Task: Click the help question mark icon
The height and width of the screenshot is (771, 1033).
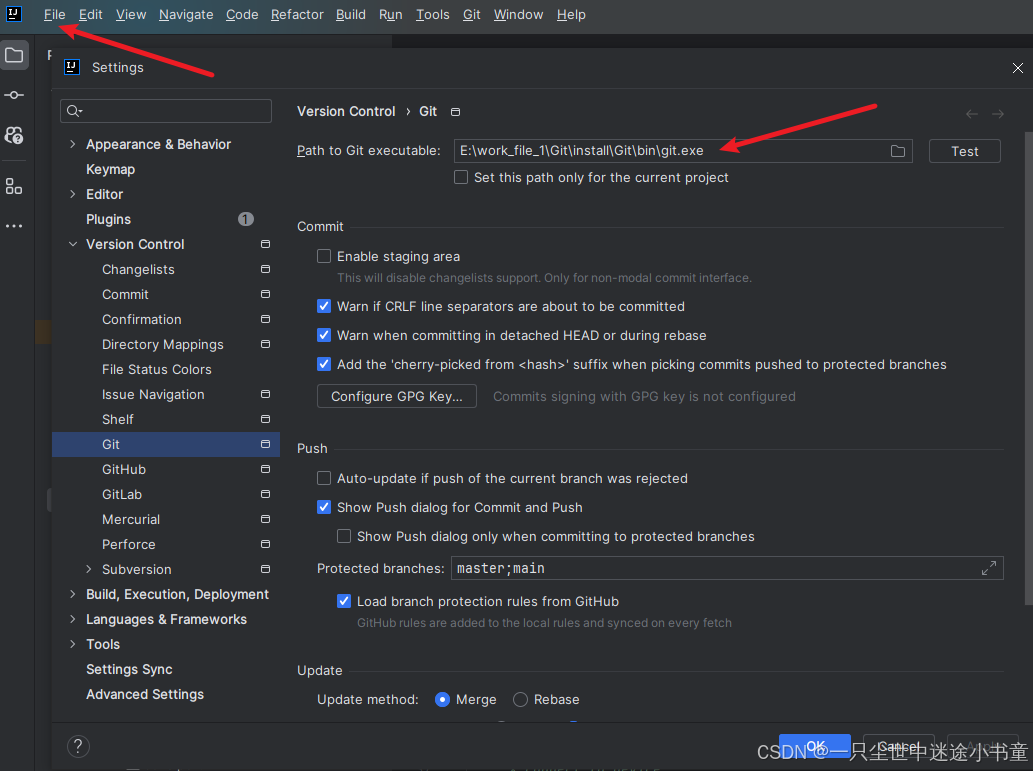Action: pyautogui.click(x=78, y=746)
